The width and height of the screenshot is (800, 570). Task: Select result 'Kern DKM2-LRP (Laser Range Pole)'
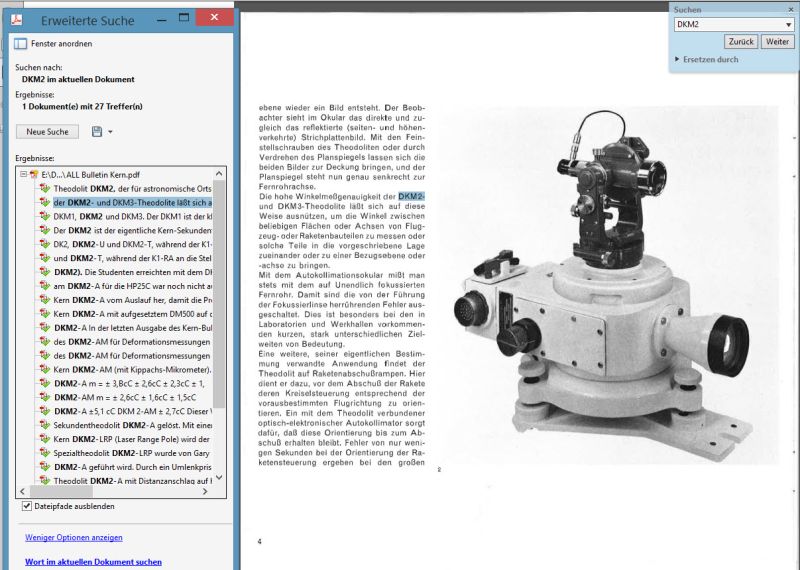point(133,439)
